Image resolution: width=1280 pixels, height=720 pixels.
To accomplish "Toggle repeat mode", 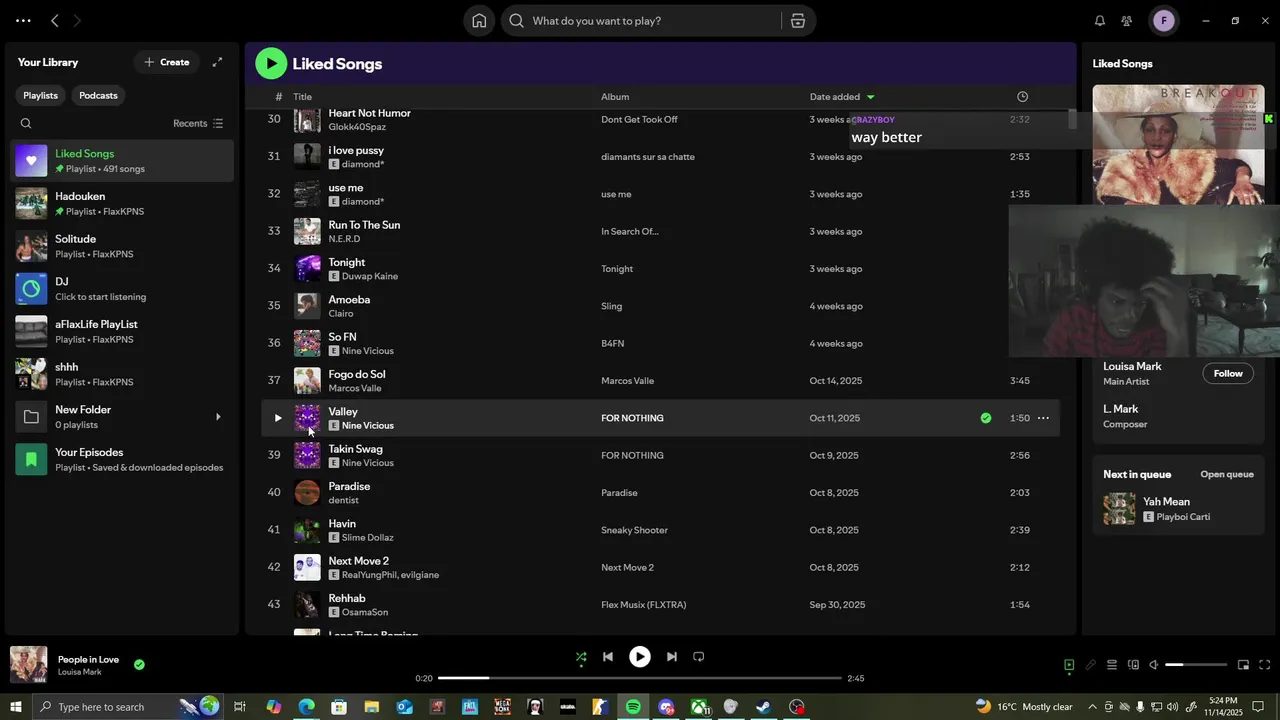I will (699, 657).
